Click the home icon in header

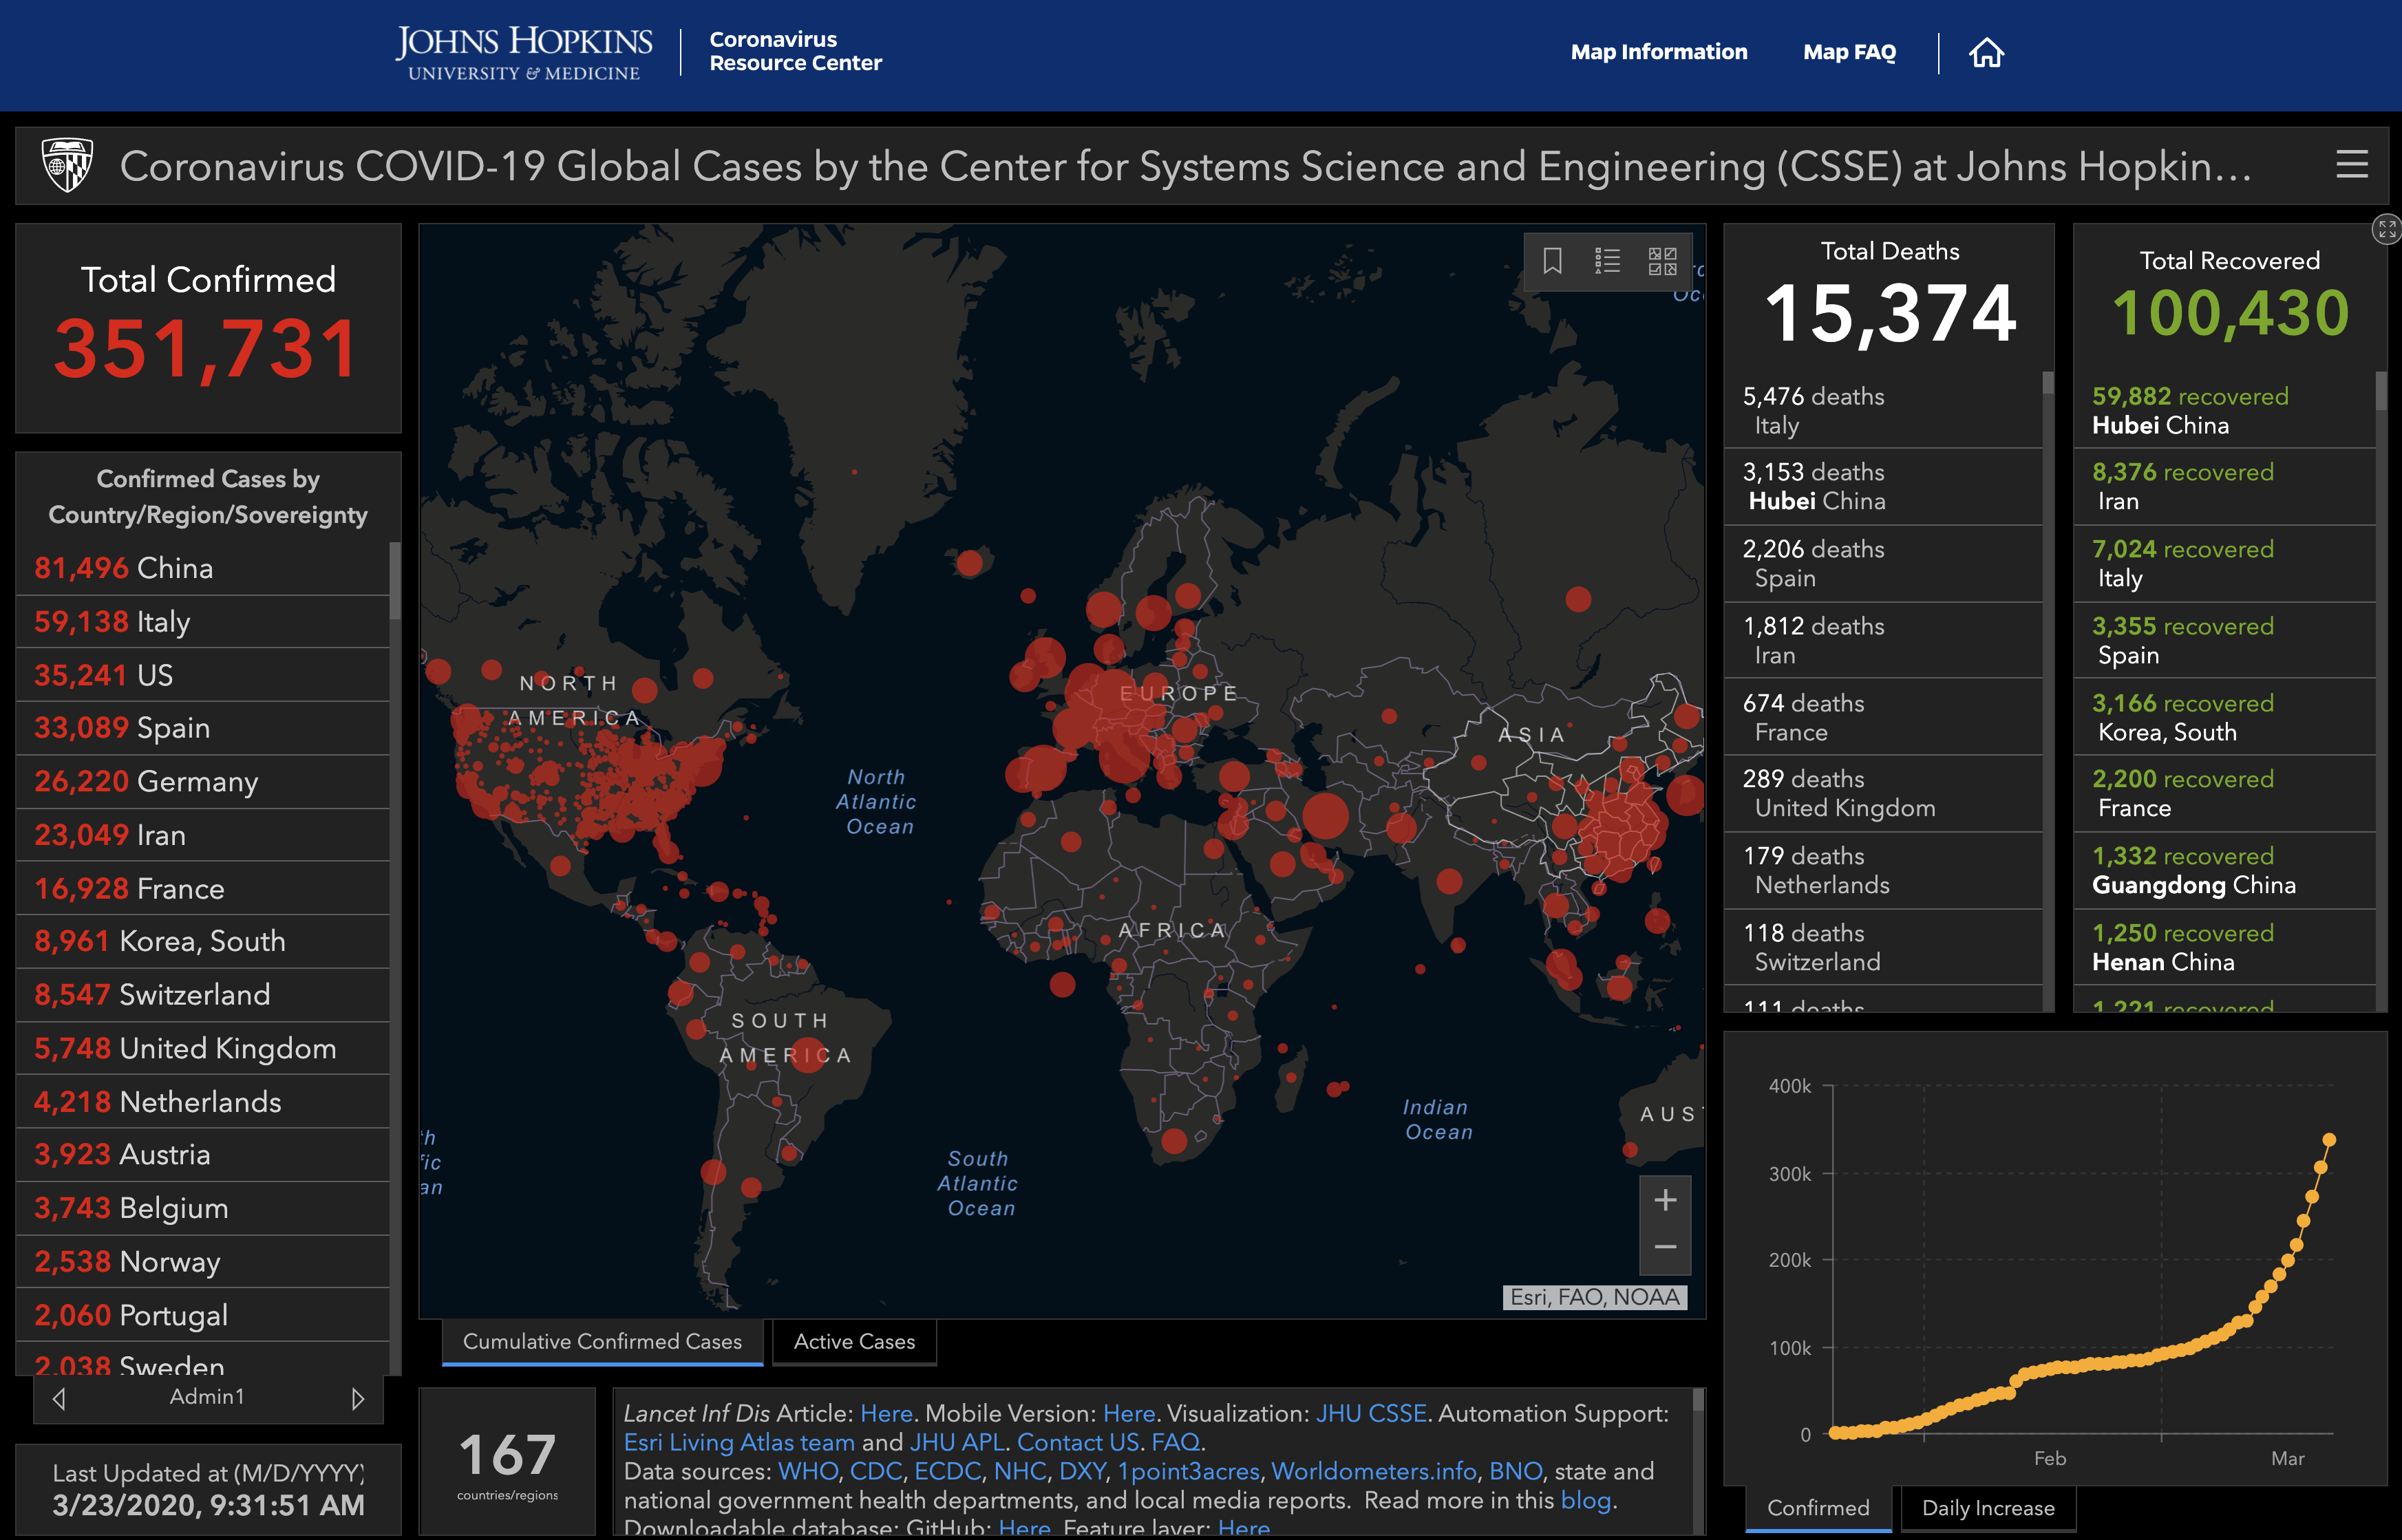point(1986,52)
